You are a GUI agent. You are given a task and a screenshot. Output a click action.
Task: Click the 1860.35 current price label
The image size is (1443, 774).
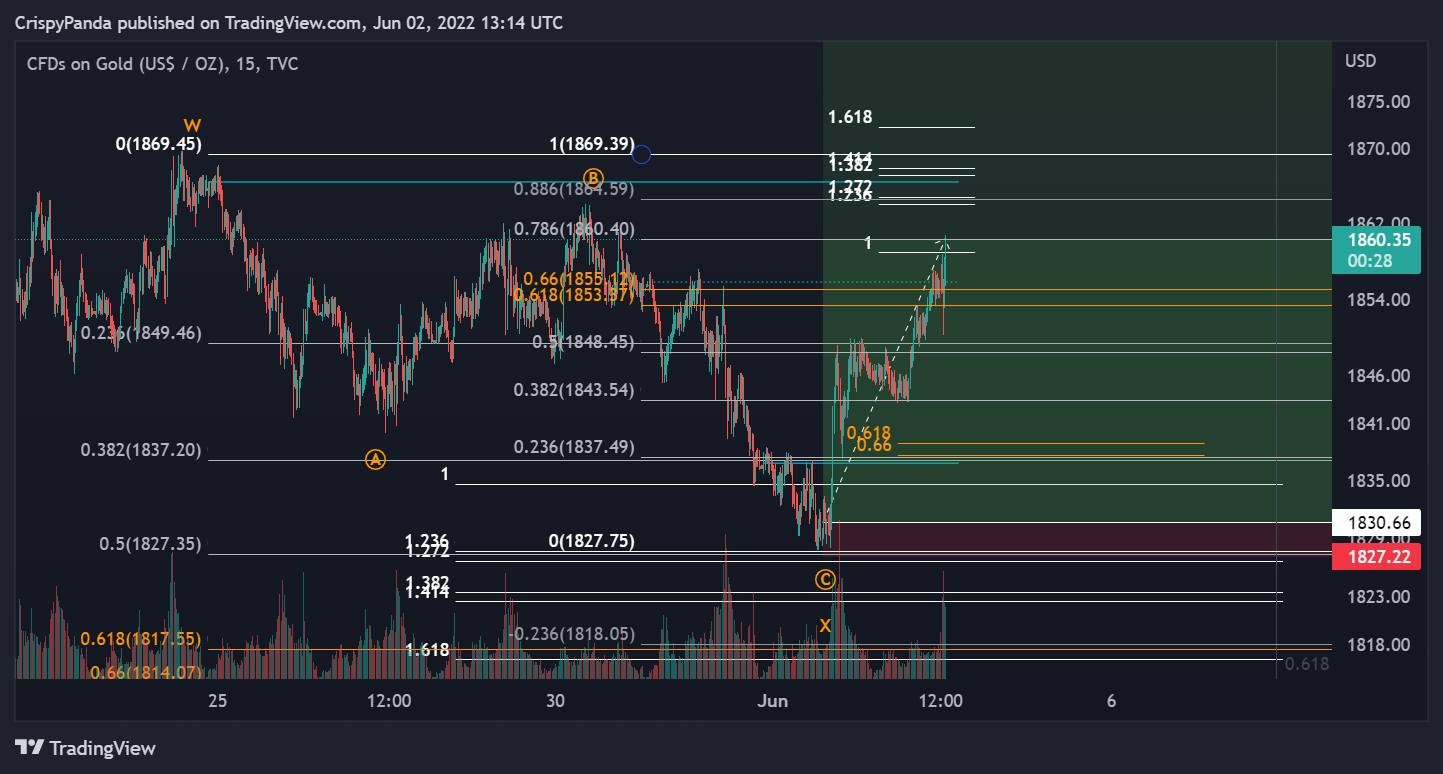coord(1377,250)
